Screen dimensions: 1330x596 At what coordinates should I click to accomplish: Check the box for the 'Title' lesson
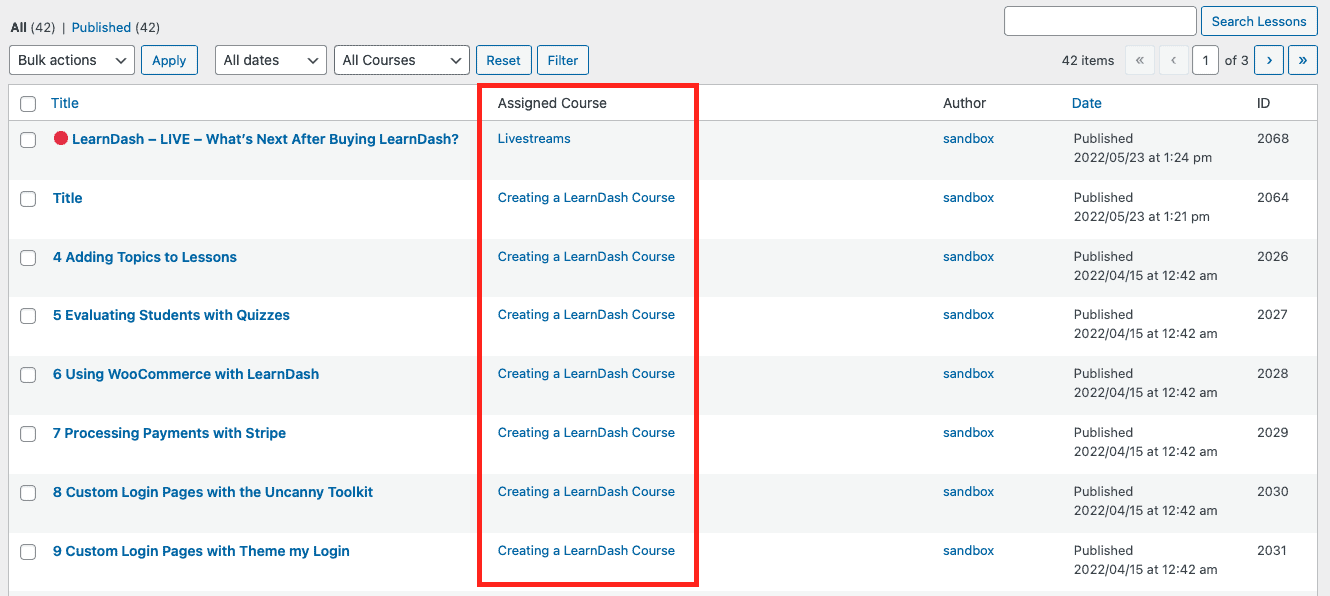click(28, 199)
